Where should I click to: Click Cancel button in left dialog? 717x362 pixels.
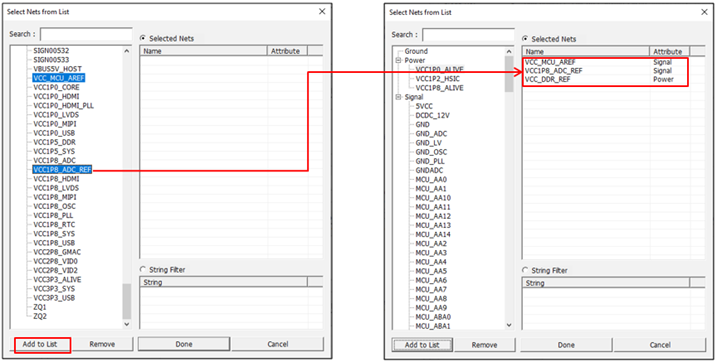pyautogui.click(x=278, y=344)
